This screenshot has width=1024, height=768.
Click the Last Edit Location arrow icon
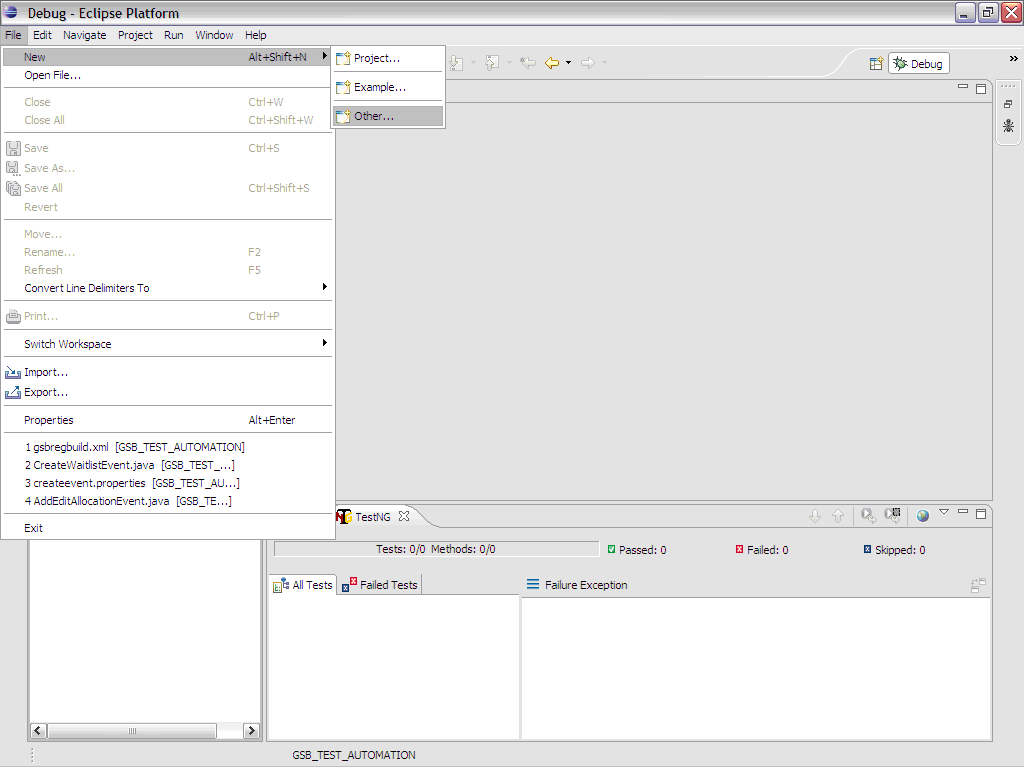(x=528, y=63)
